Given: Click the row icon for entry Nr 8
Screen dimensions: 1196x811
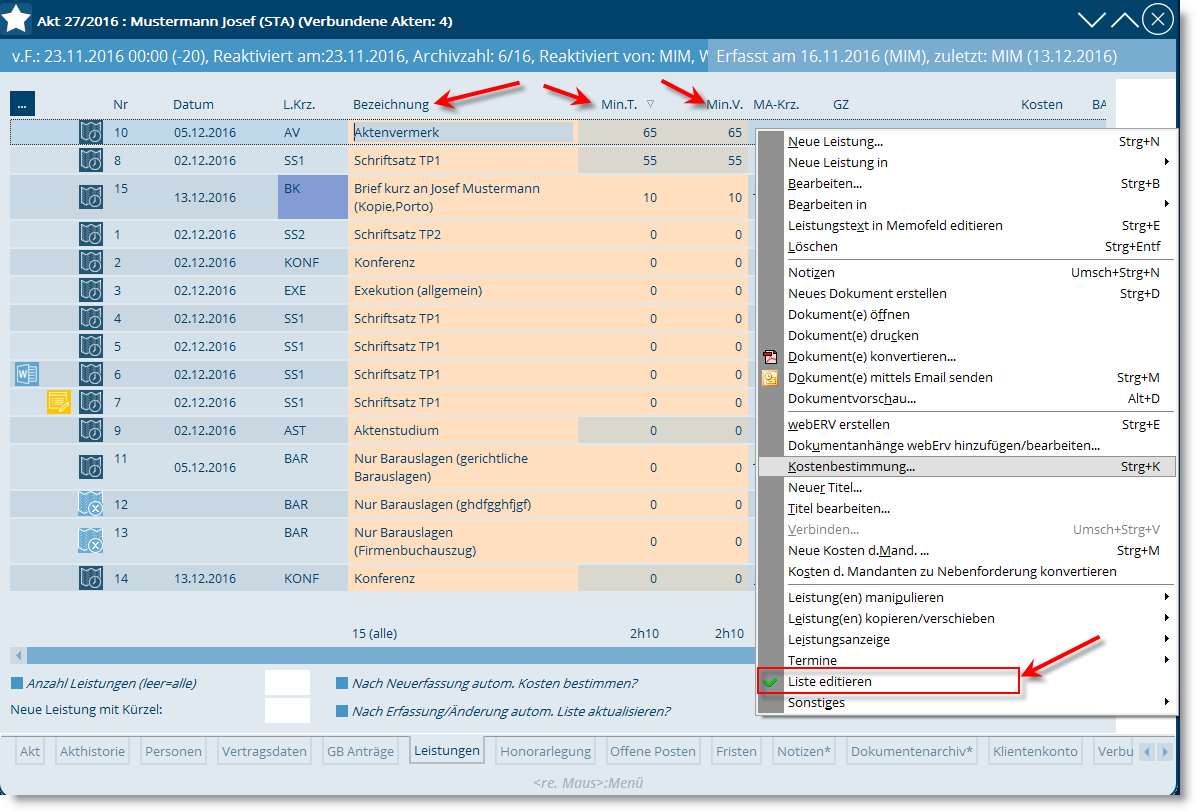Looking at the screenshot, I should (91, 160).
